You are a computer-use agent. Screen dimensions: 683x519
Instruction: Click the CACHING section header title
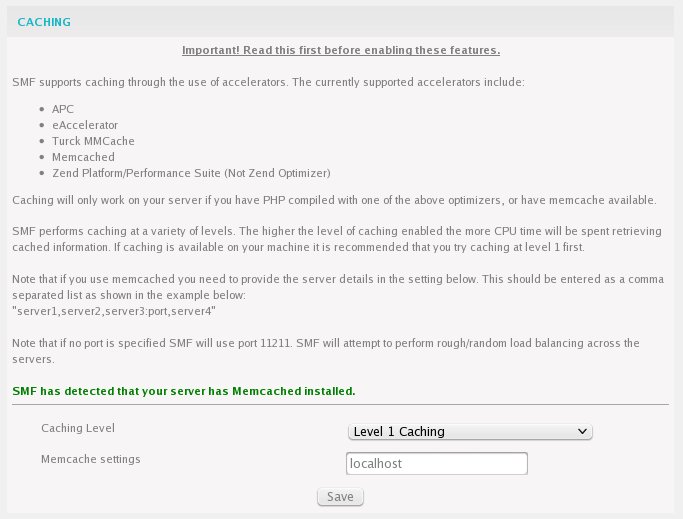44,22
